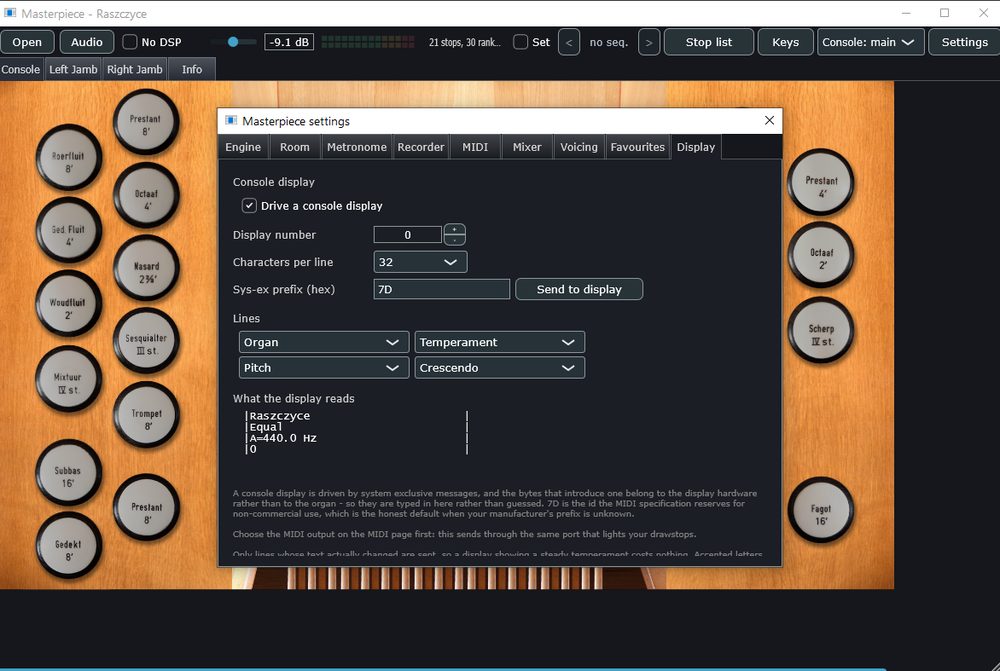Uncheck Drive a console display
The width and height of the screenshot is (1000, 671).
coord(249,205)
